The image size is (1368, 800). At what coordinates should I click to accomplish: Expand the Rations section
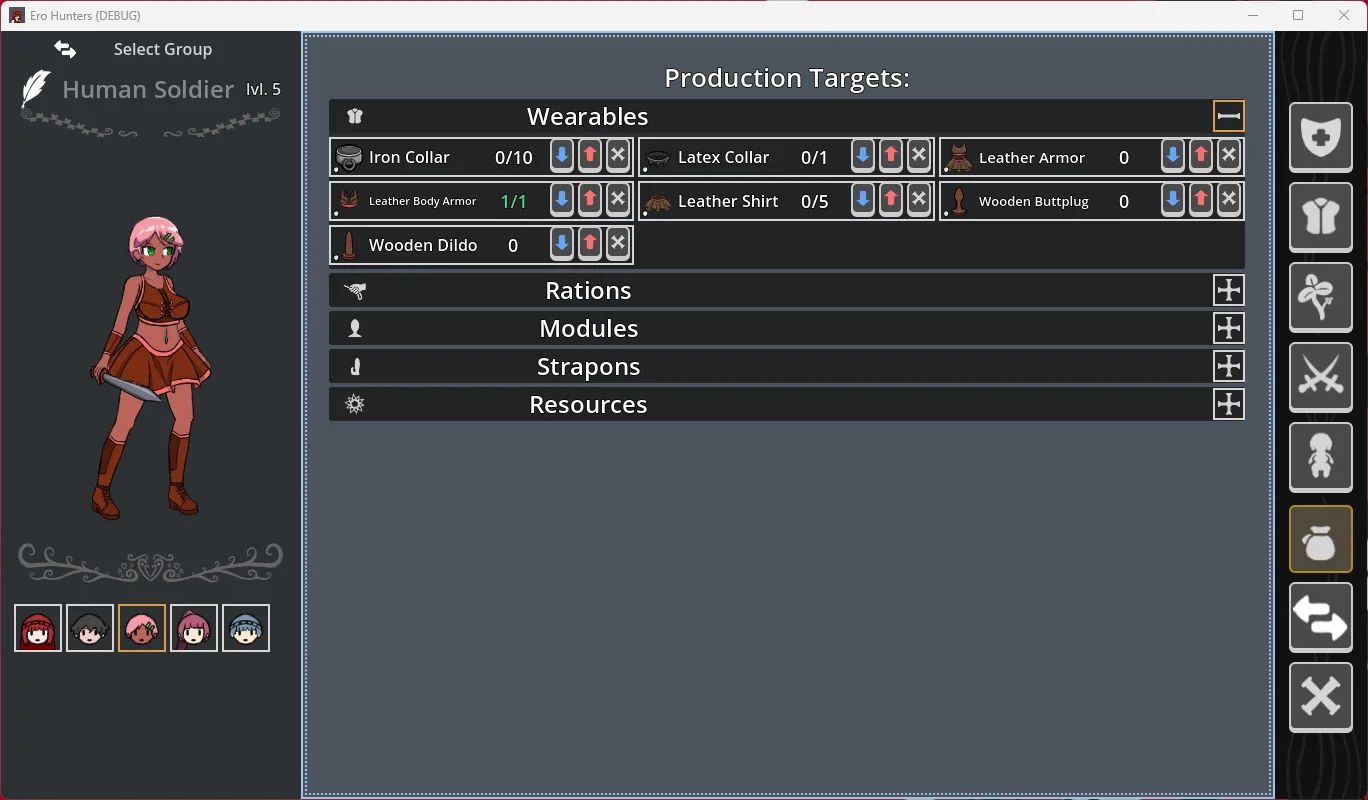[x=1228, y=290]
